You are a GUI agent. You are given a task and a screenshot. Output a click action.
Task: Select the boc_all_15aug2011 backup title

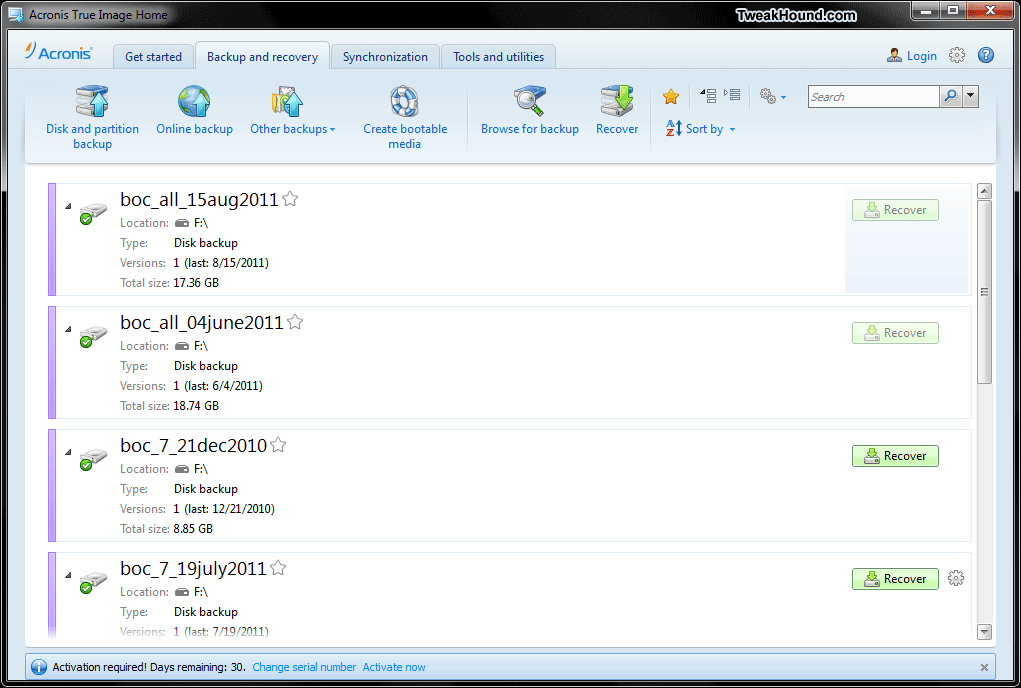tap(199, 199)
